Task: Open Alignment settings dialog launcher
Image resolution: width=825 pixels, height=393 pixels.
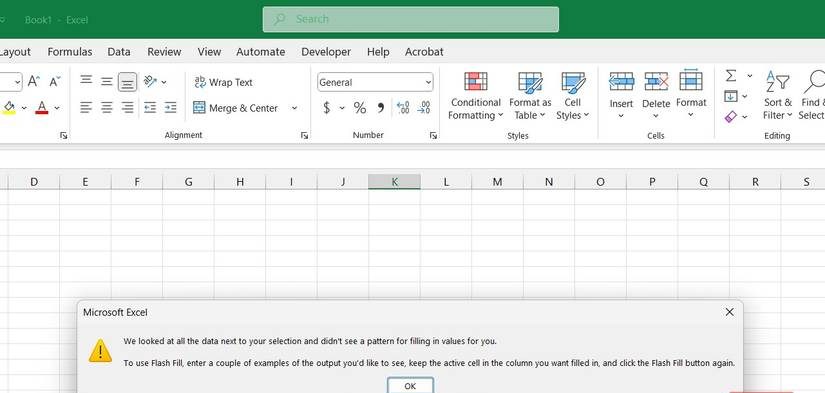Action: click(x=304, y=135)
